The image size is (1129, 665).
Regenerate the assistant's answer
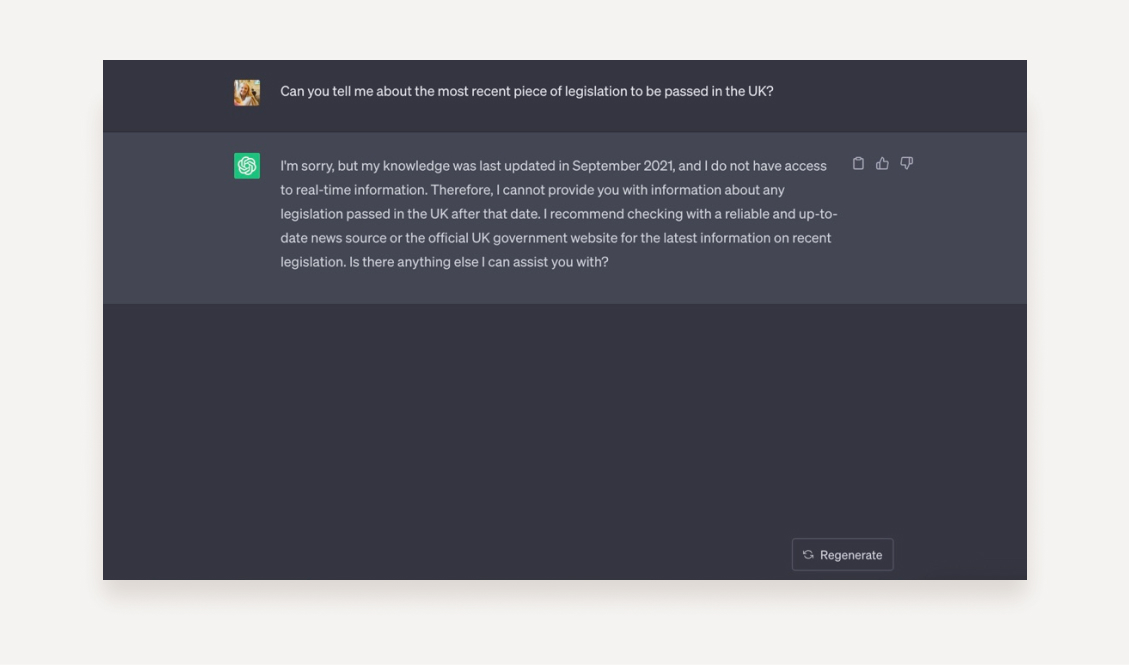842,554
